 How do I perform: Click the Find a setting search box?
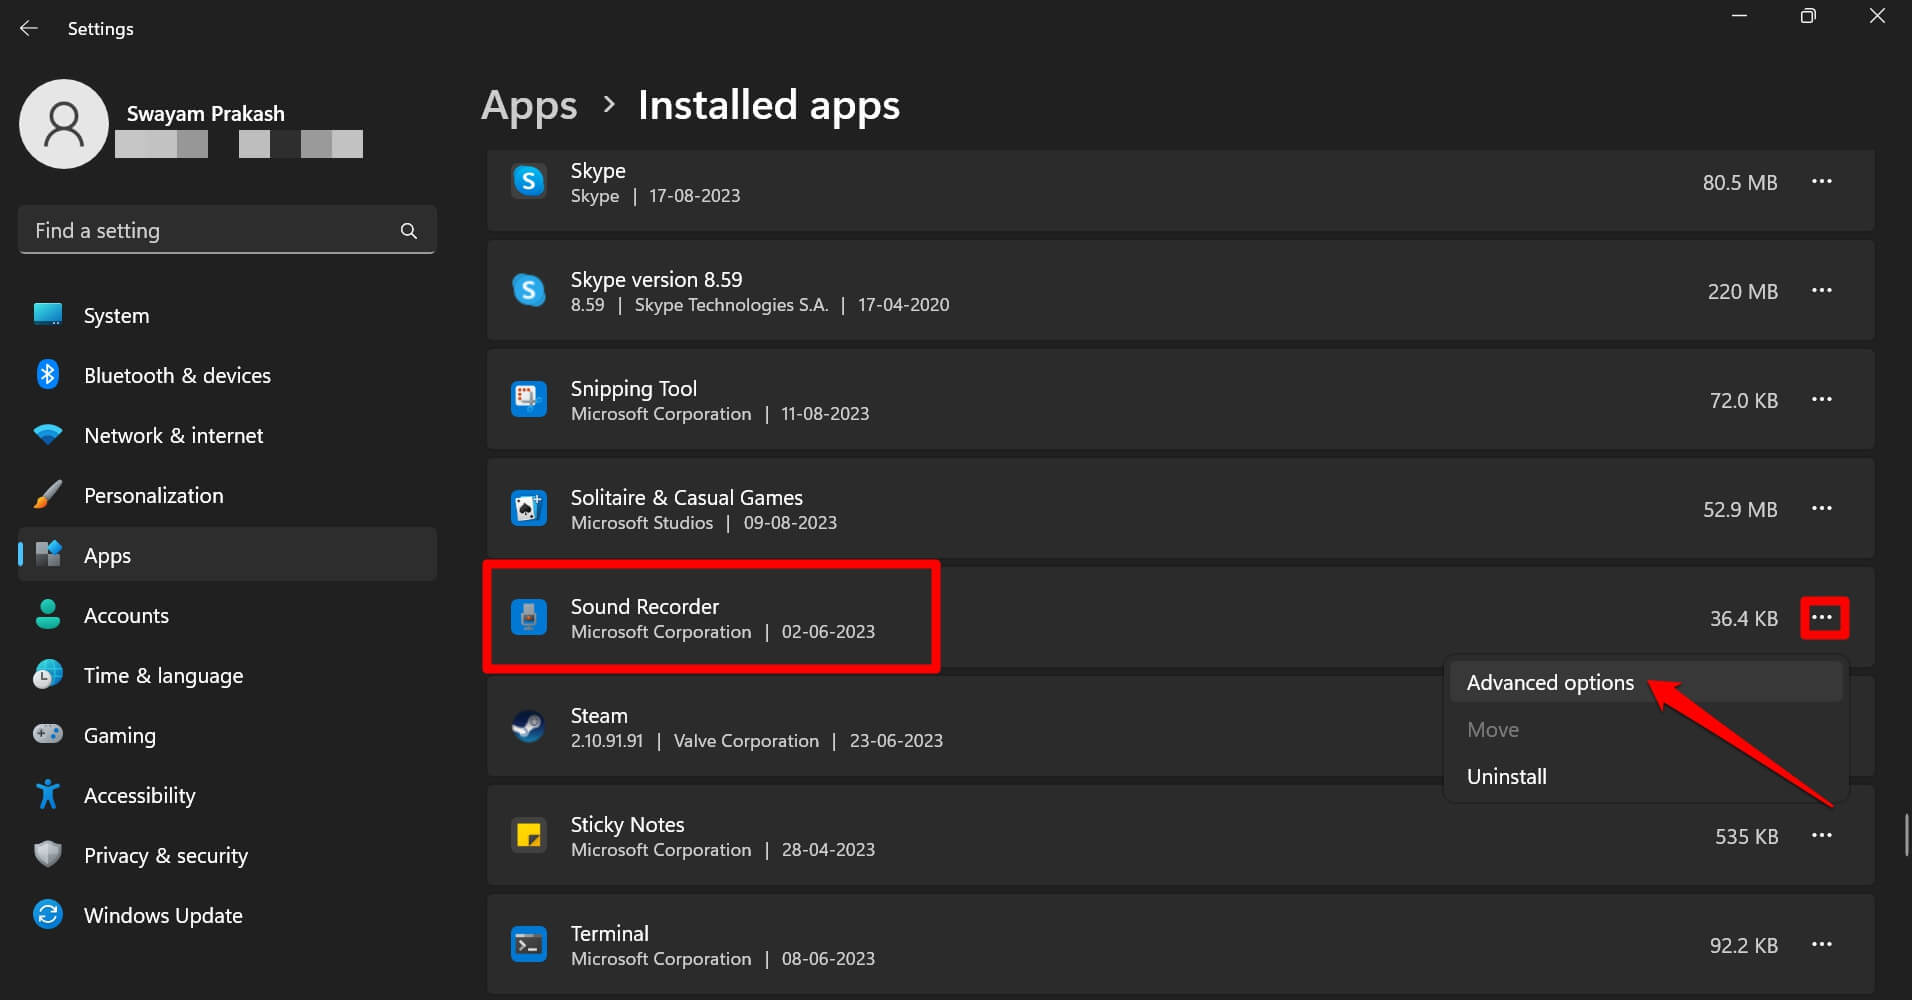tap(210, 231)
